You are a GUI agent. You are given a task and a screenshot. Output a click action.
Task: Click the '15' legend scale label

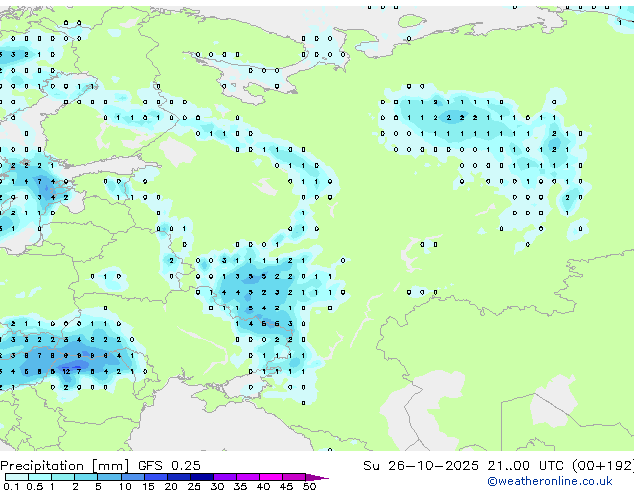point(148,486)
